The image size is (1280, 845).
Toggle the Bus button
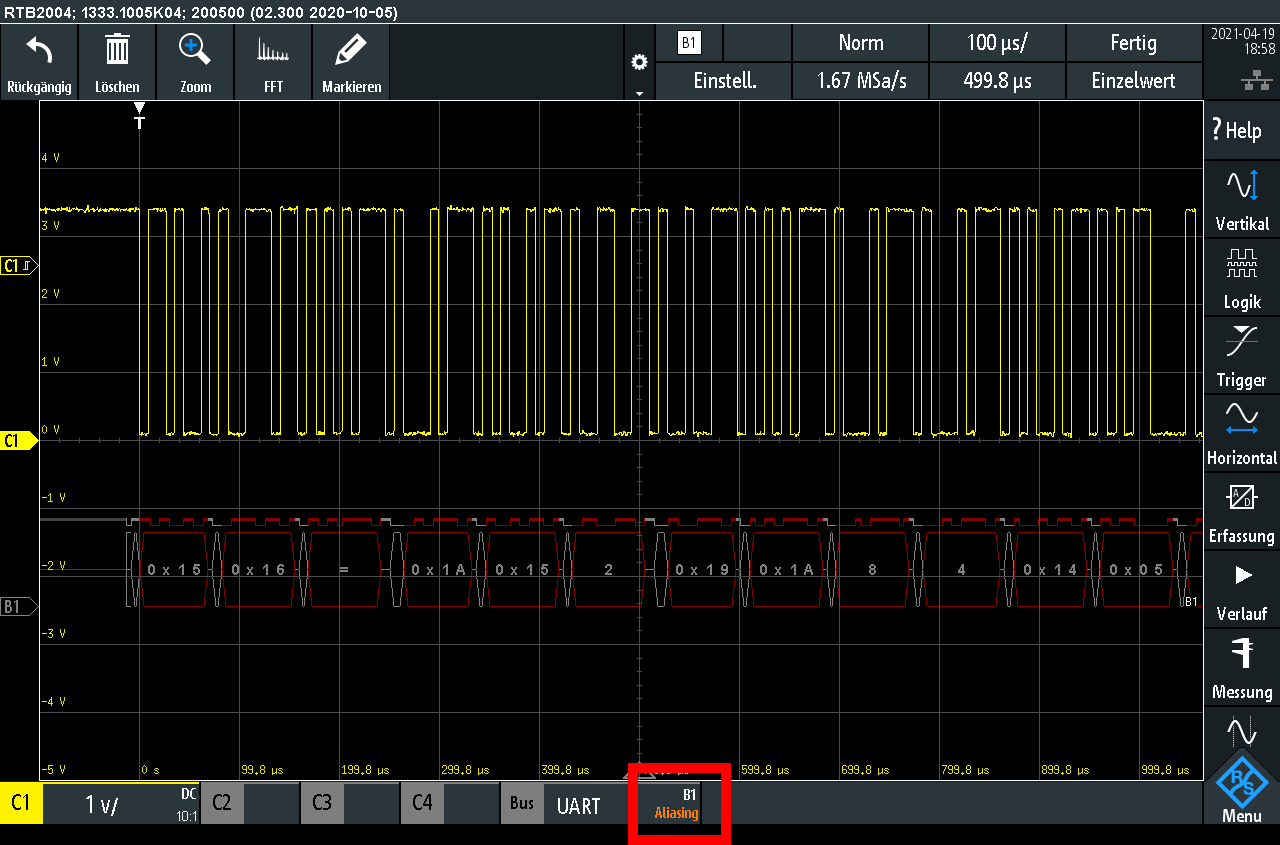tap(521, 803)
